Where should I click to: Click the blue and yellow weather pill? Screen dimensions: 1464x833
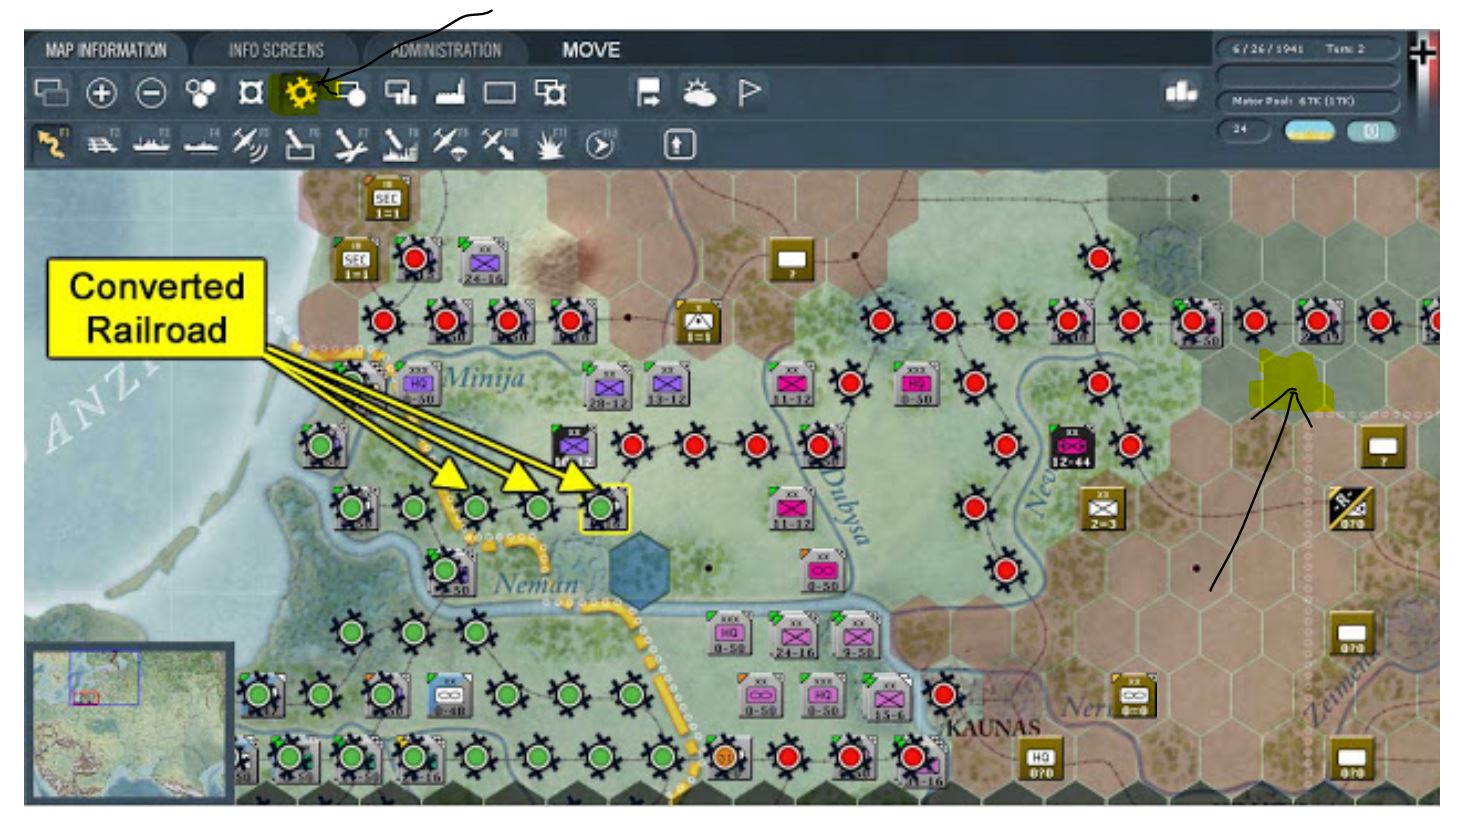coord(1309,131)
